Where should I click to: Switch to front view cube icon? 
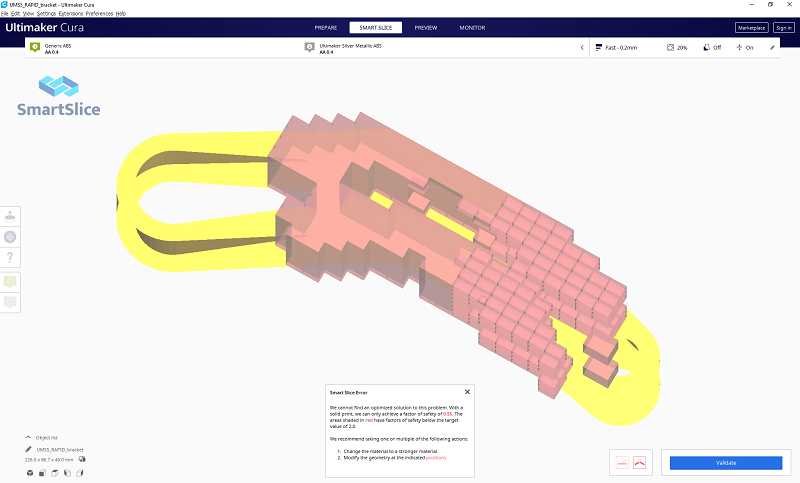pos(41,472)
